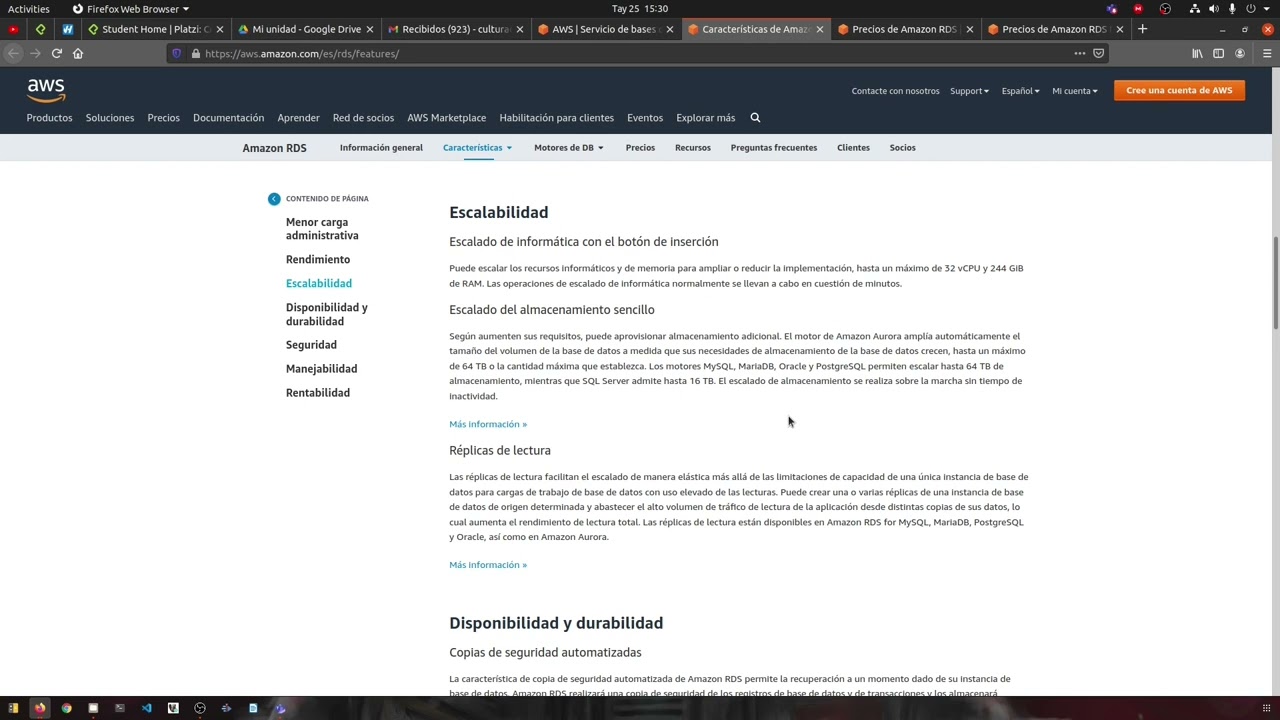The image size is (1280, 720).
Task: Launch the Terminal from the dock
Action: (x=120, y=708)
